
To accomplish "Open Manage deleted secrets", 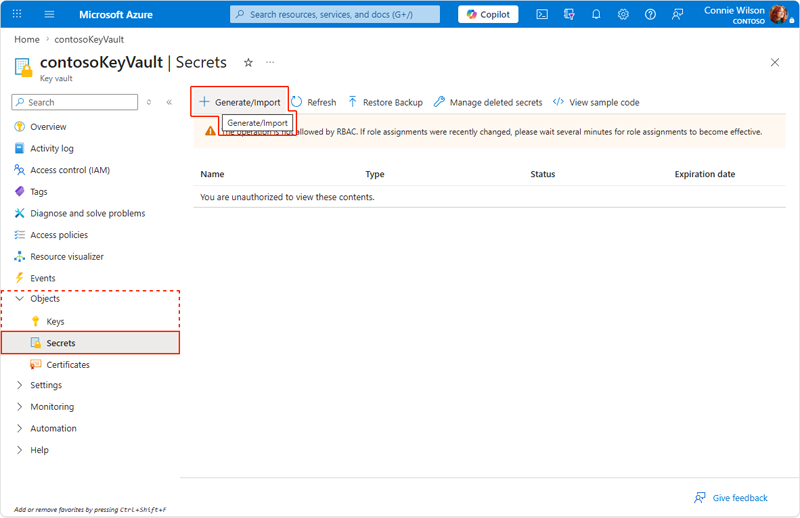I will [x=488, y=102].
